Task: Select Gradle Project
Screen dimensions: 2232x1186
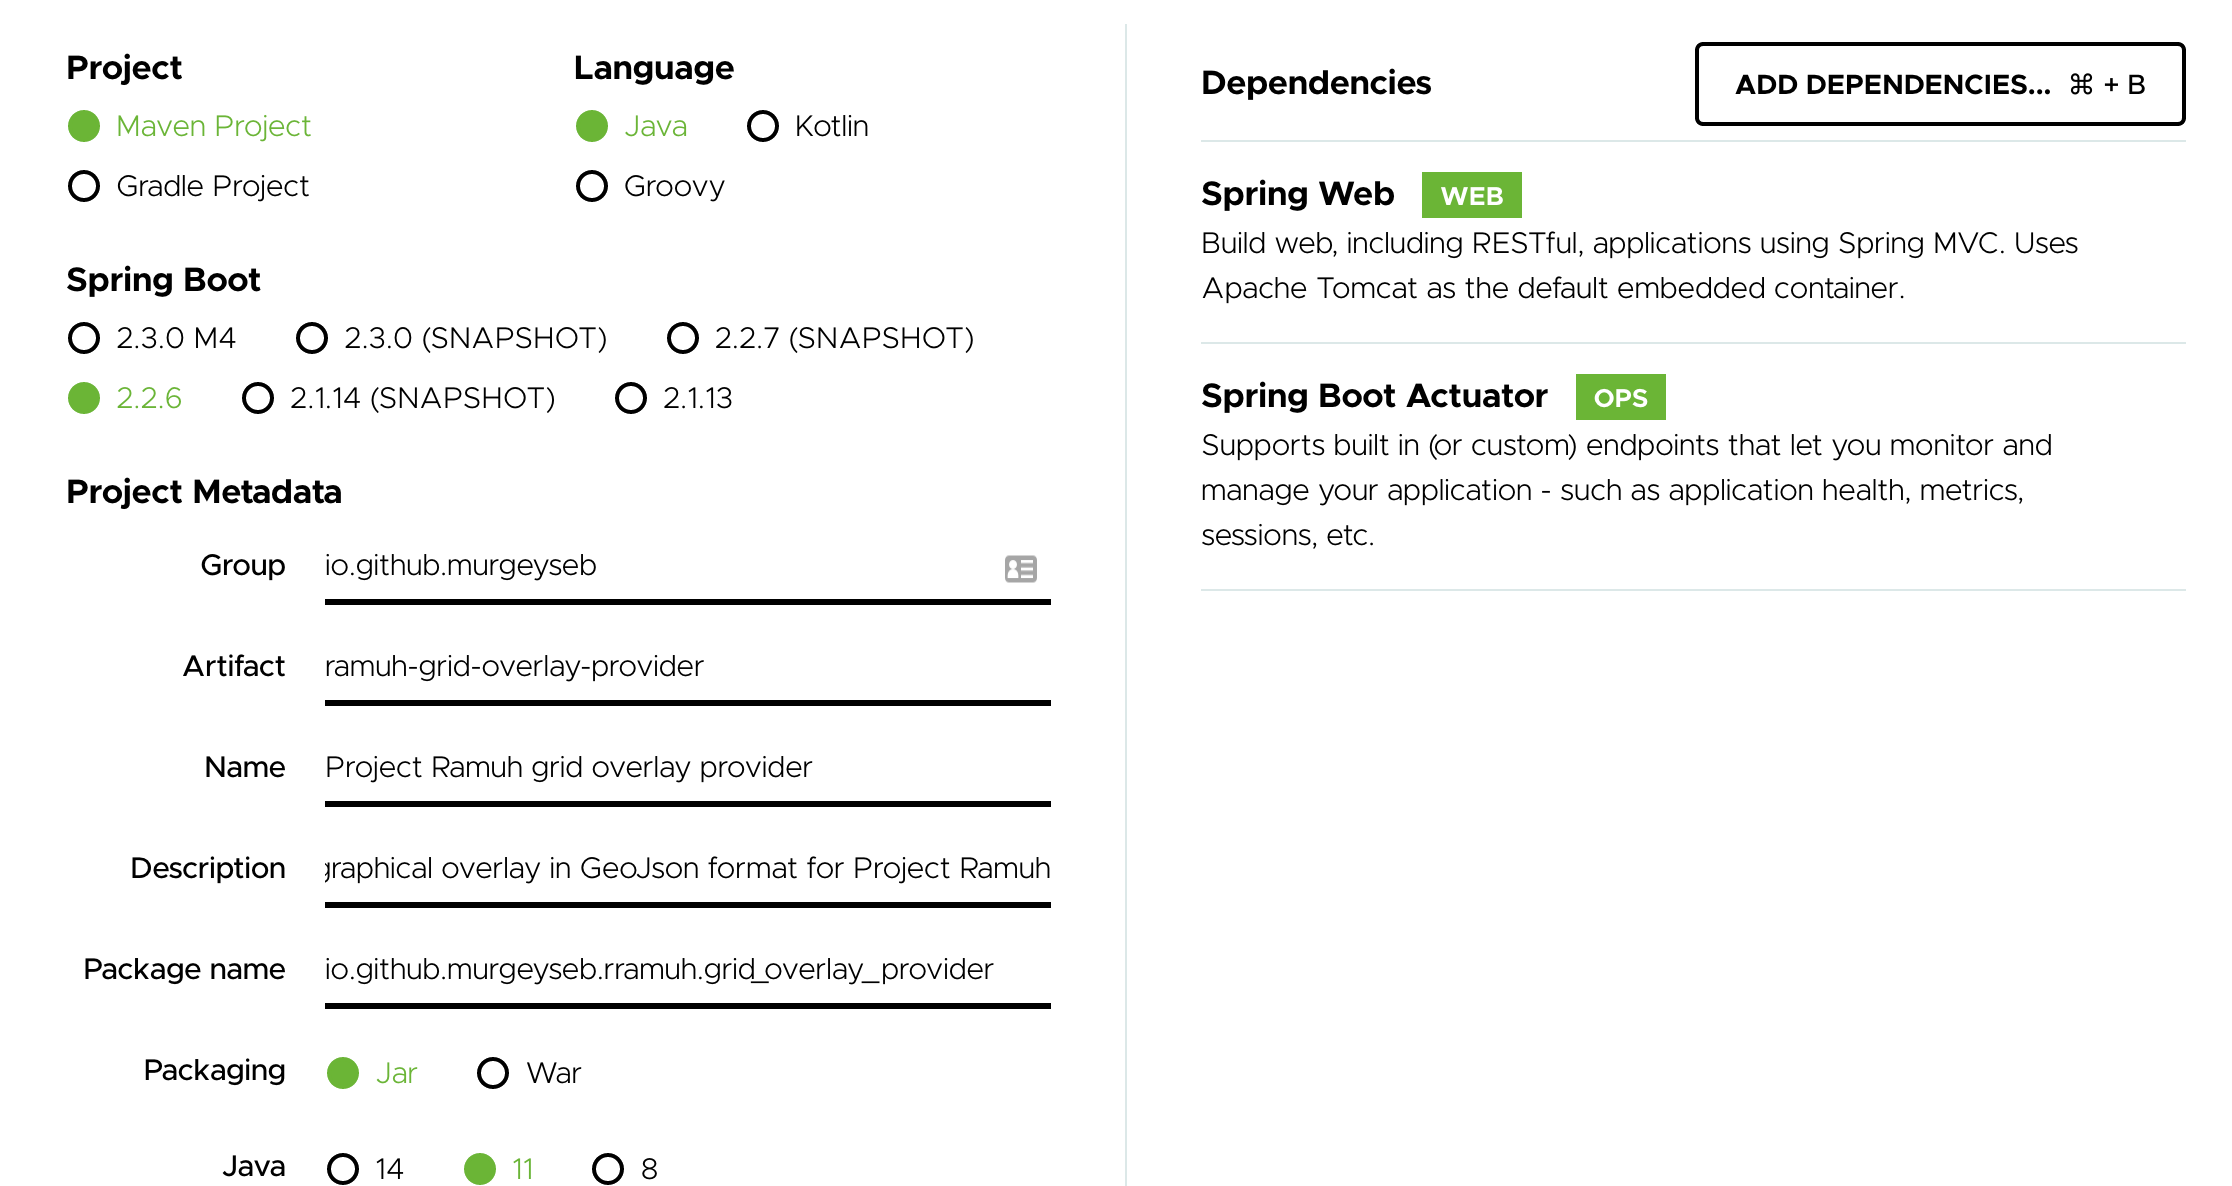Action: tap(84, 185)
